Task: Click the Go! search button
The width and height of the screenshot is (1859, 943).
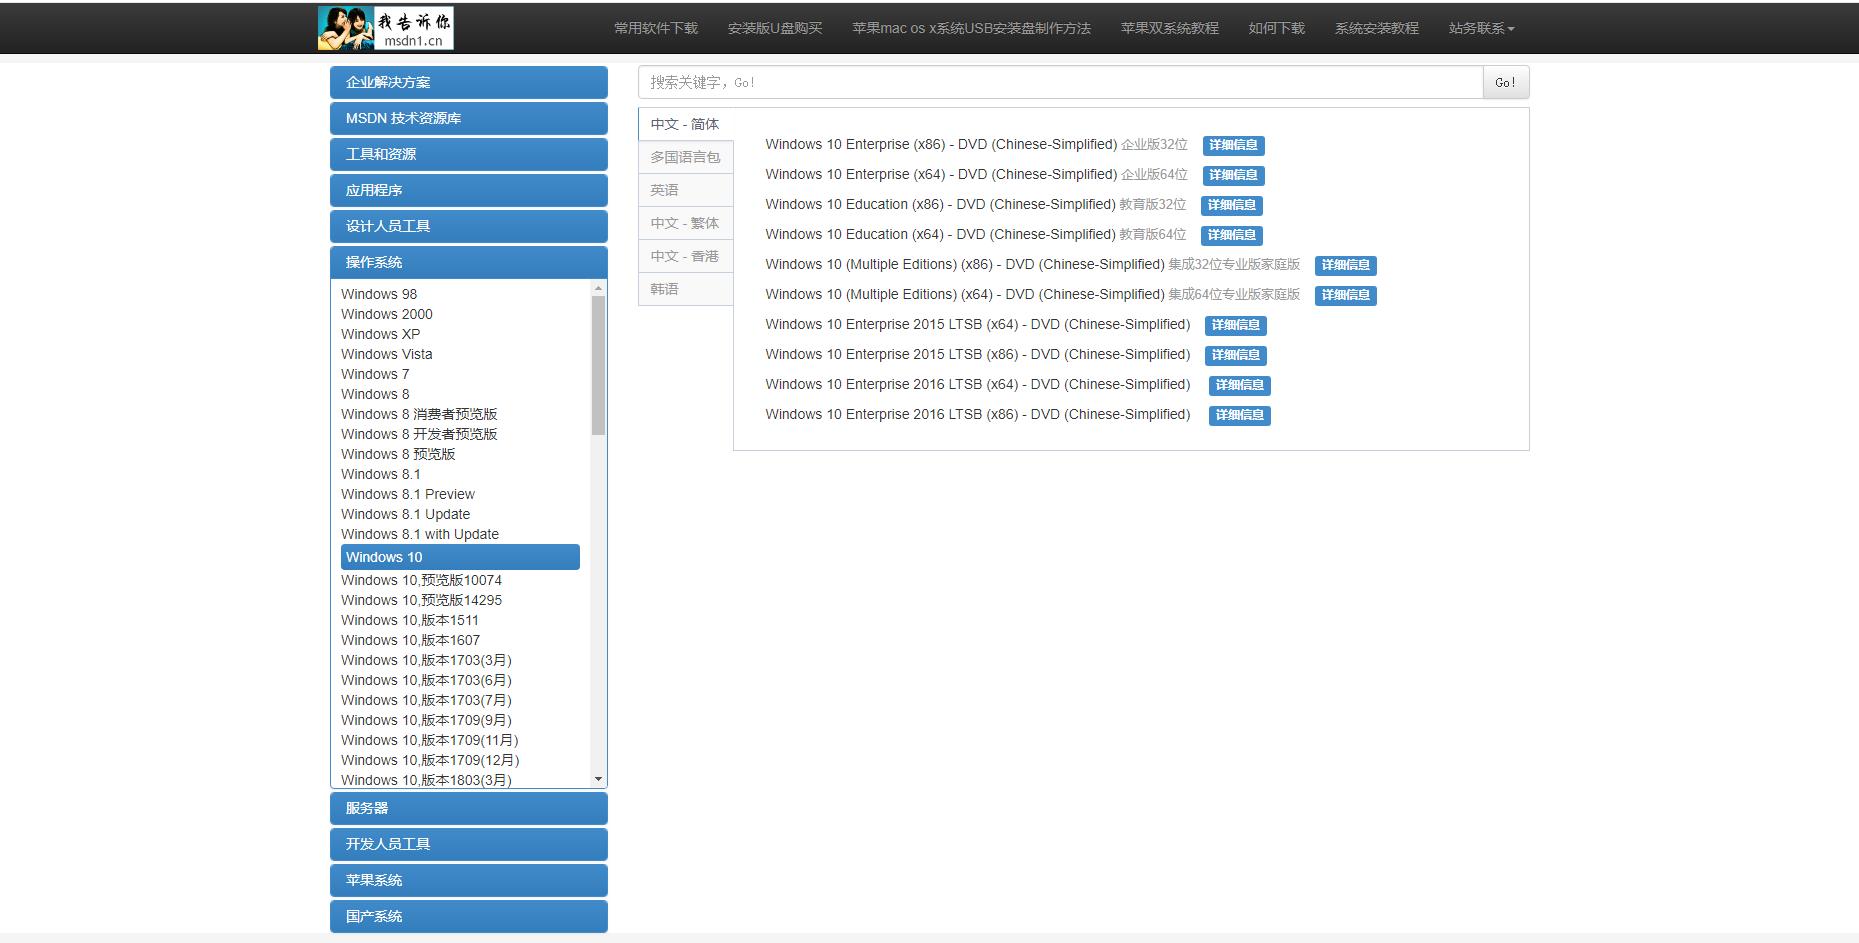Action: click(1506, 82)
